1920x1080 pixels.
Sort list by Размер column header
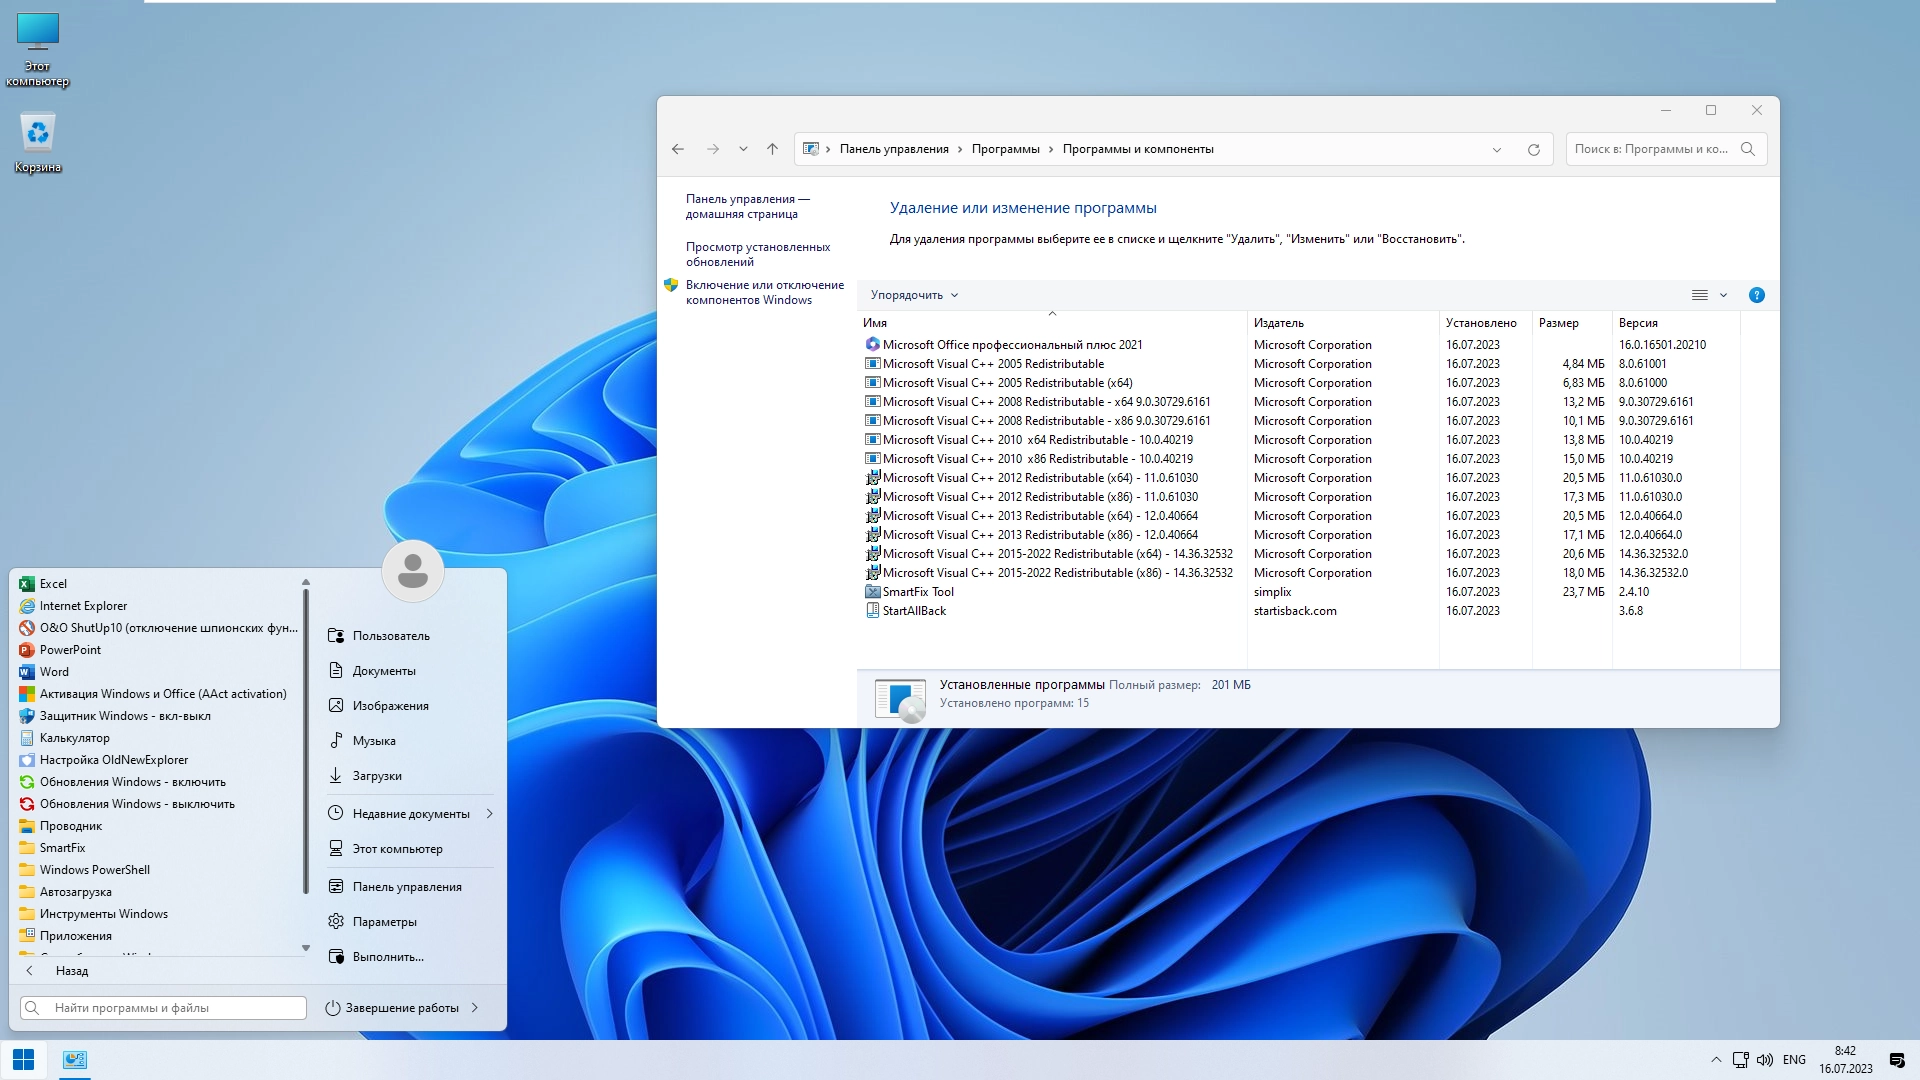1571,323
